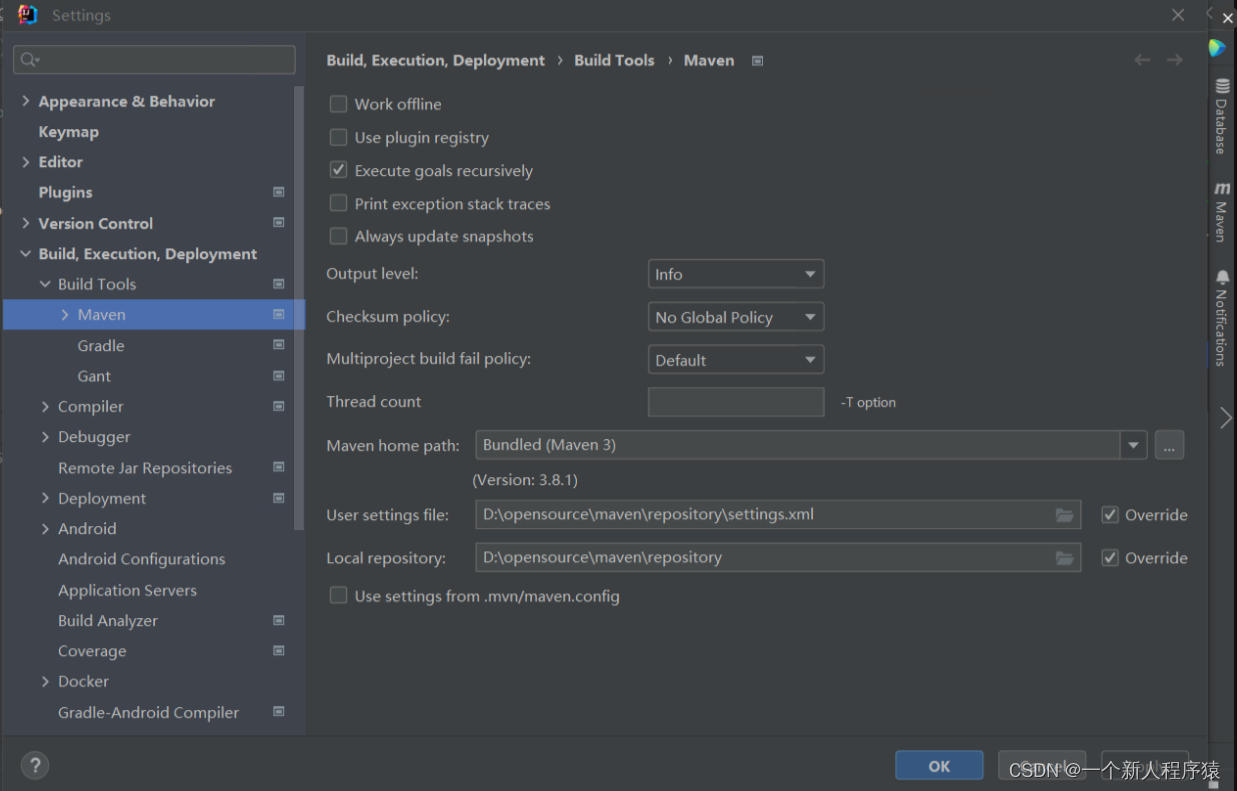Collapse Build, Execution, Deployment node
1237x791 pixels.
pyautogui.click(x=26, y=254)
